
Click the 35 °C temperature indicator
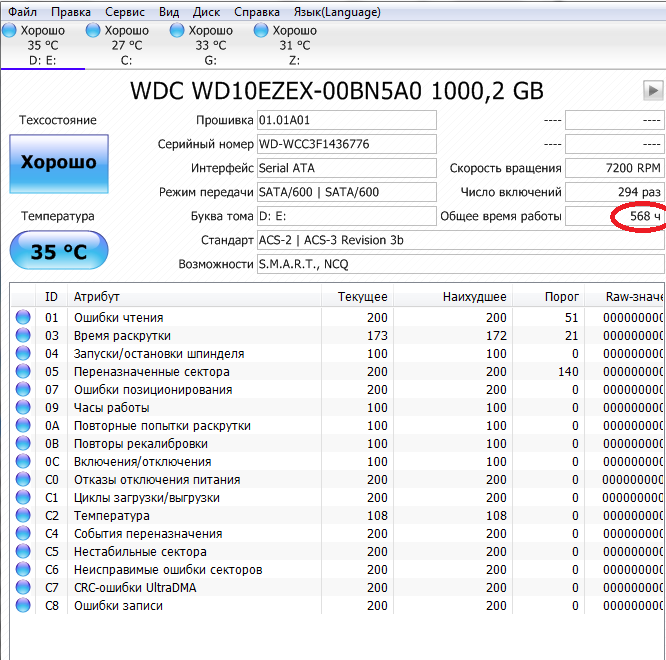pos(59,251)
